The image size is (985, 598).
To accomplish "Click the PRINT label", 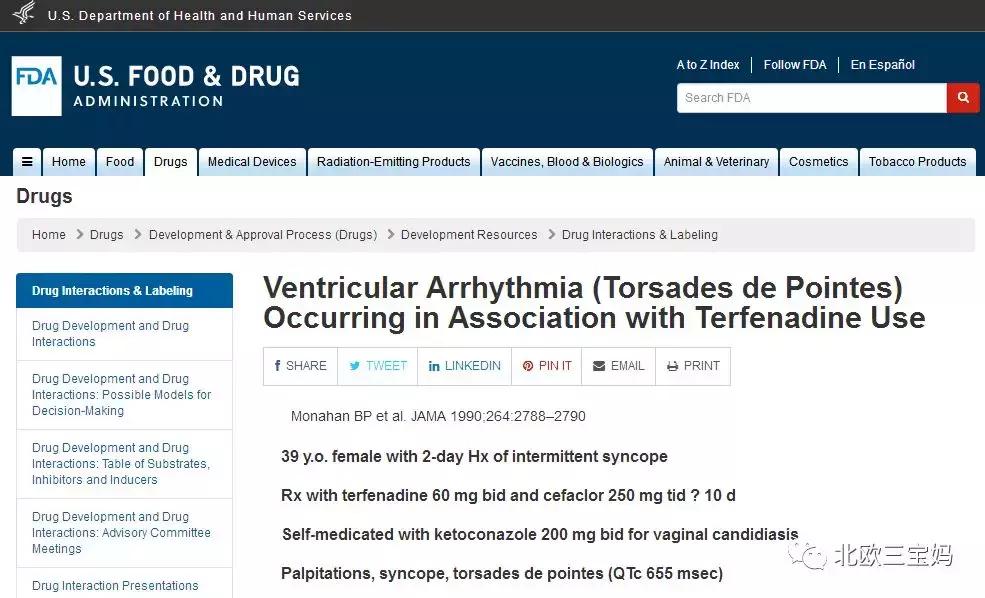I will point(702,366).
